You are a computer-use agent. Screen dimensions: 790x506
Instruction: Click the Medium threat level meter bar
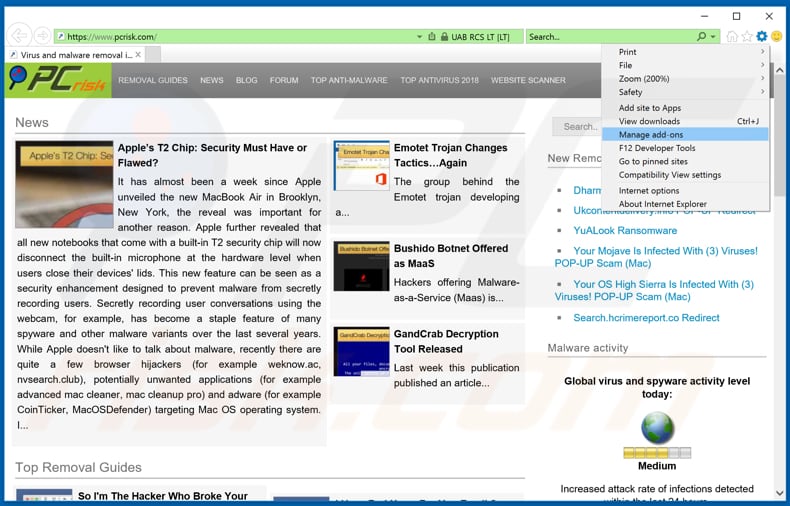[657, 453]
